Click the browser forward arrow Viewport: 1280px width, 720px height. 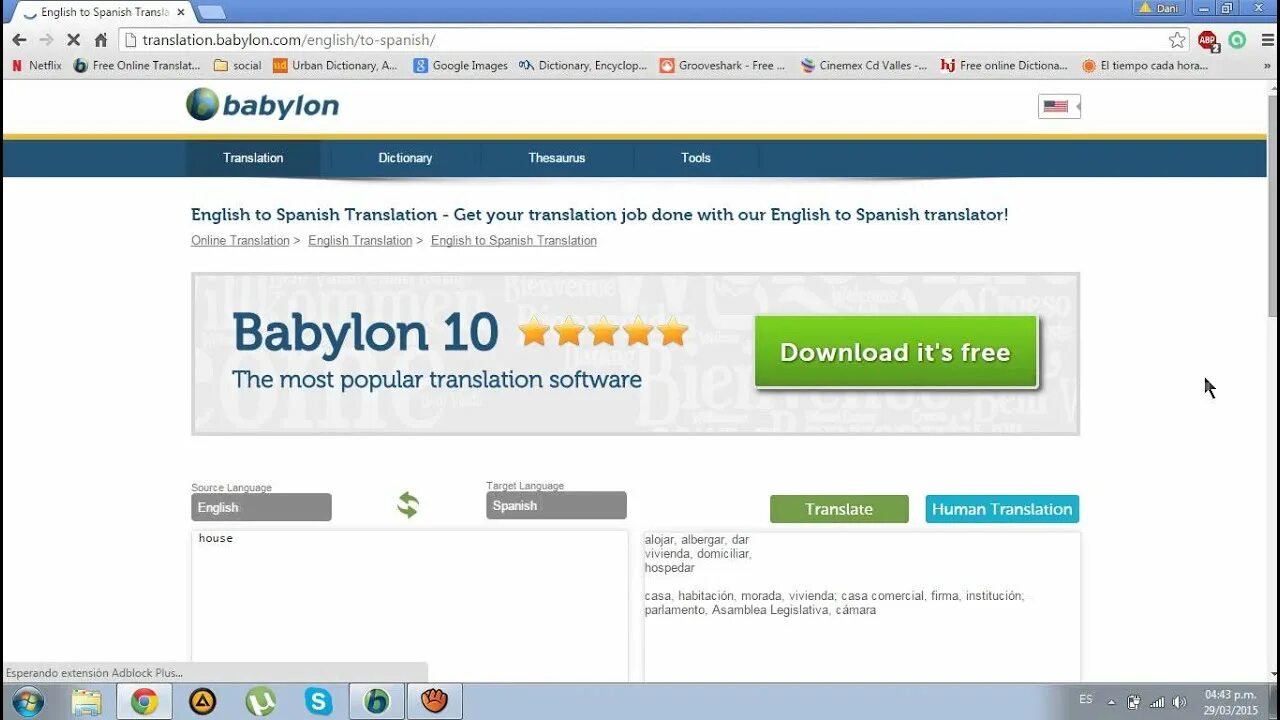pos(46,40)
